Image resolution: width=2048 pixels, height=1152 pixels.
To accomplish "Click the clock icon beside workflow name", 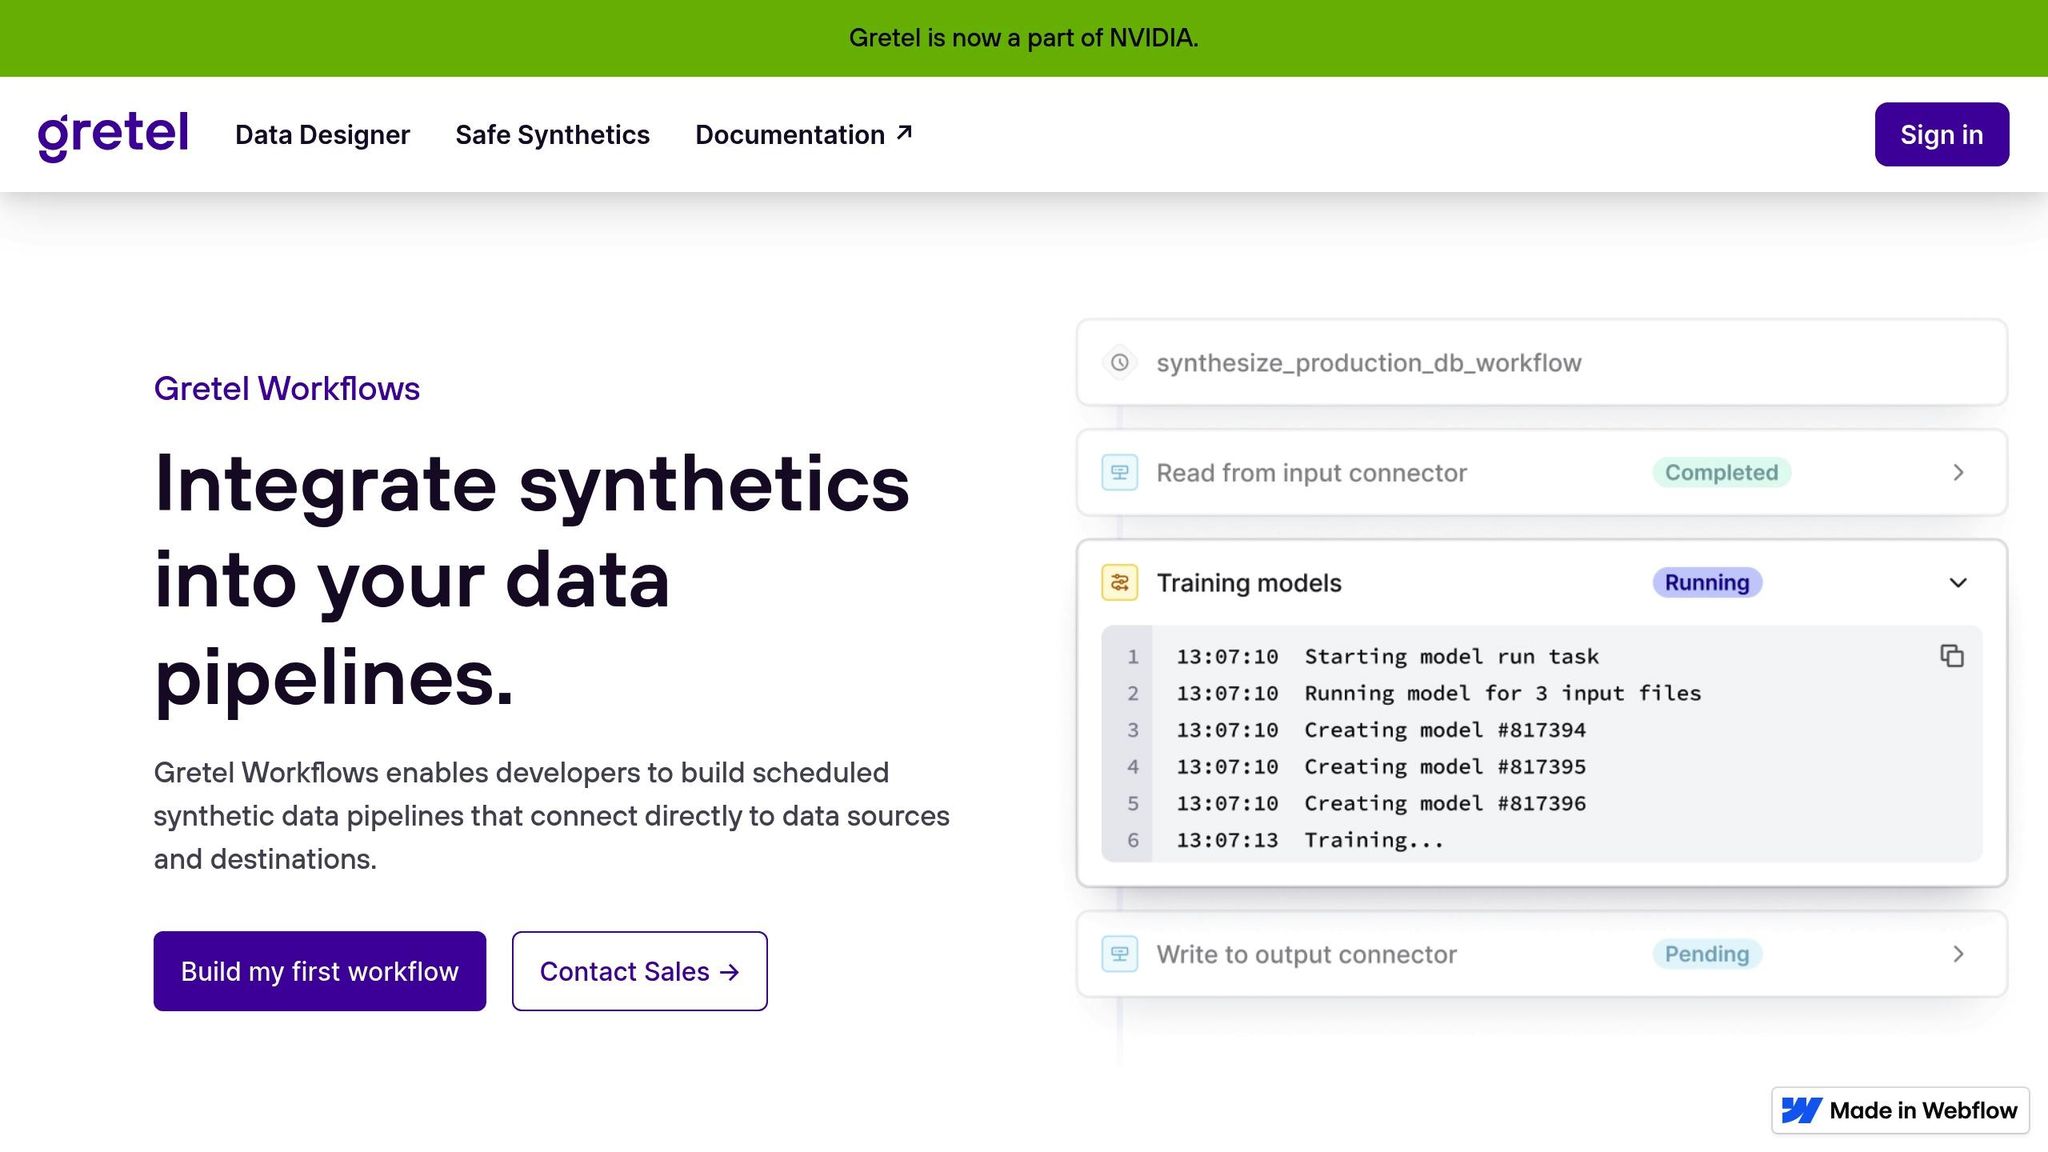I will coord(1120,363).
